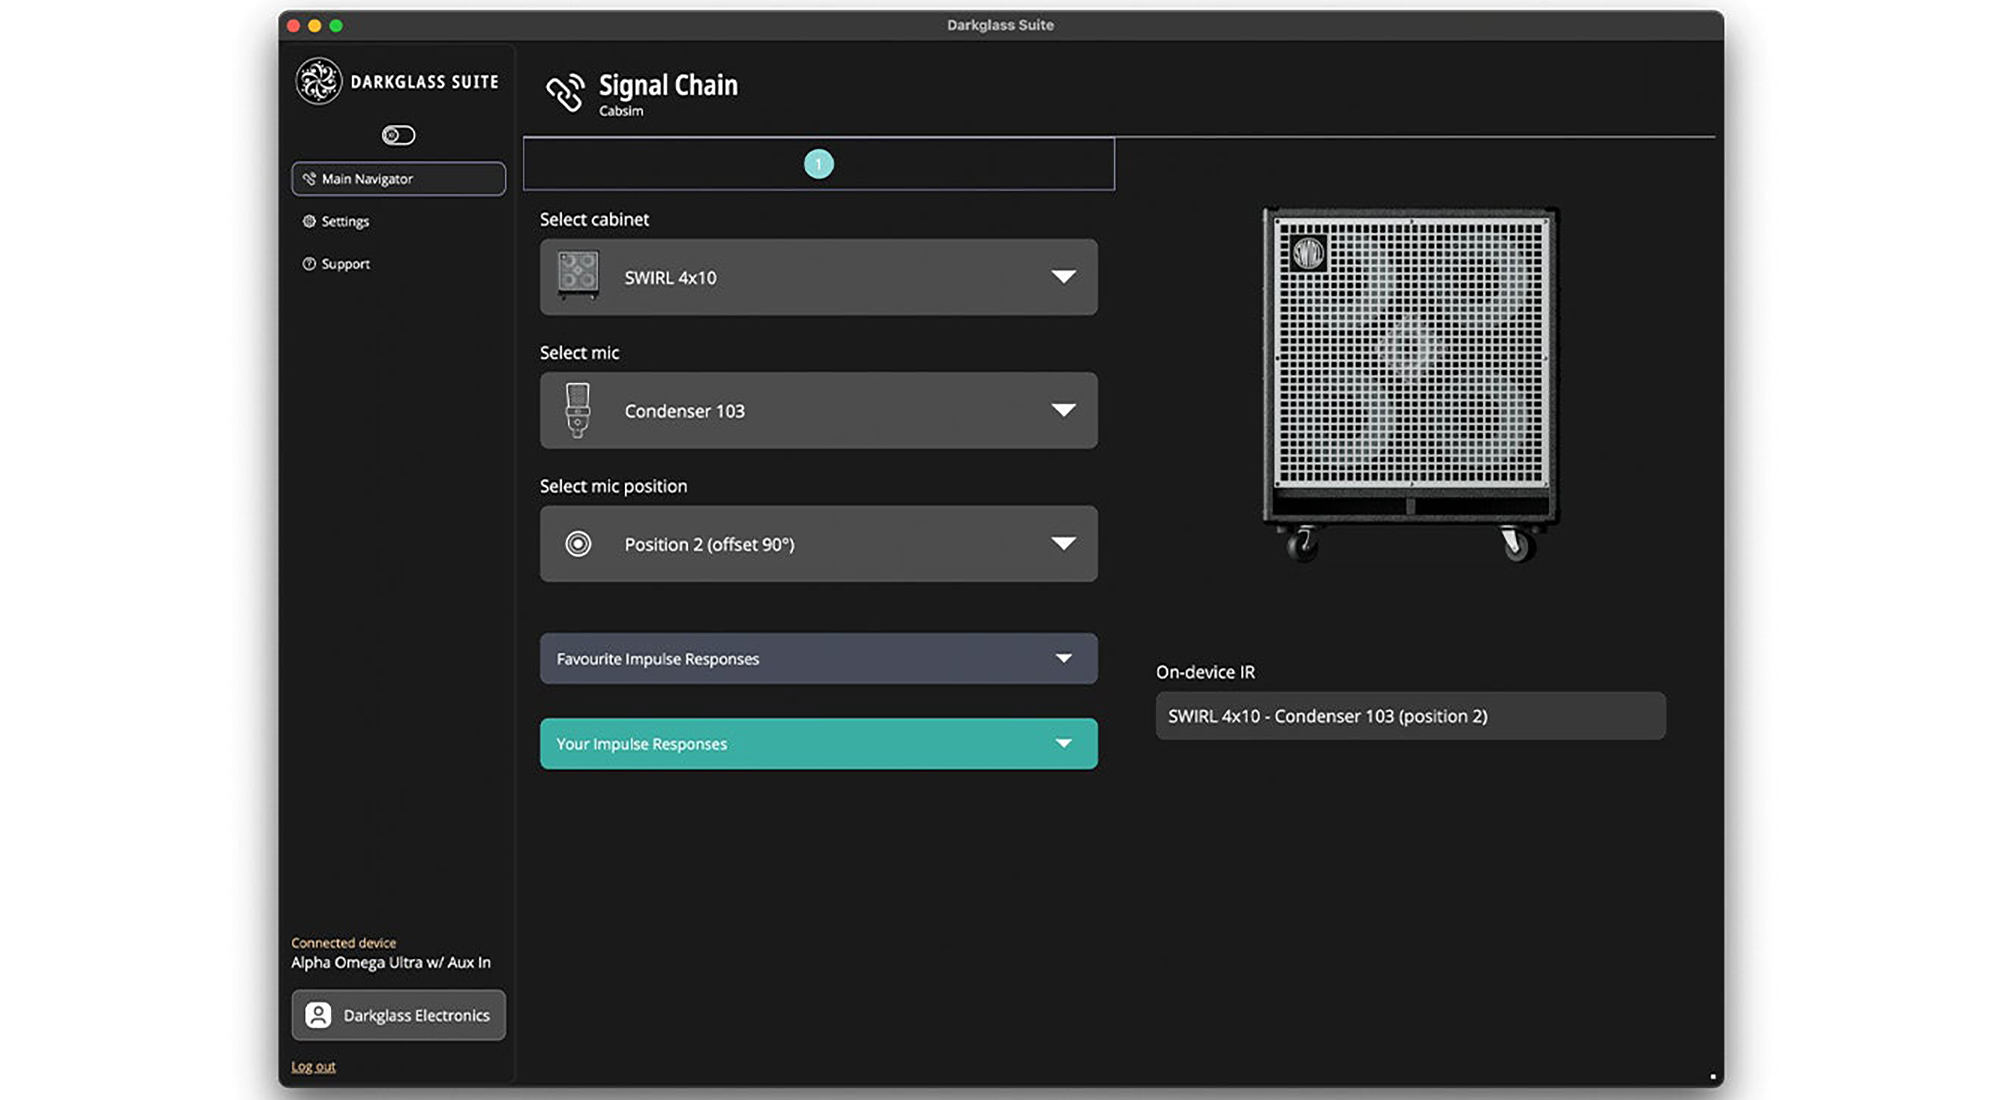The width and height of the screenshot is (2000, 1100).
Task: Click the Settings gear icon
Action: (x=309, y=221)
